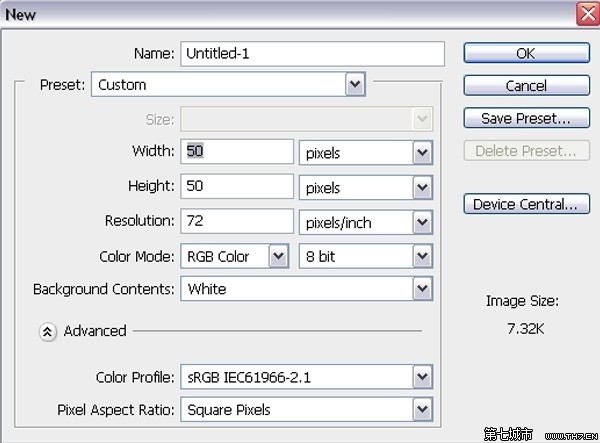Close the New dialog window
This screenshot has height=443, width=600.
point(587,13)
